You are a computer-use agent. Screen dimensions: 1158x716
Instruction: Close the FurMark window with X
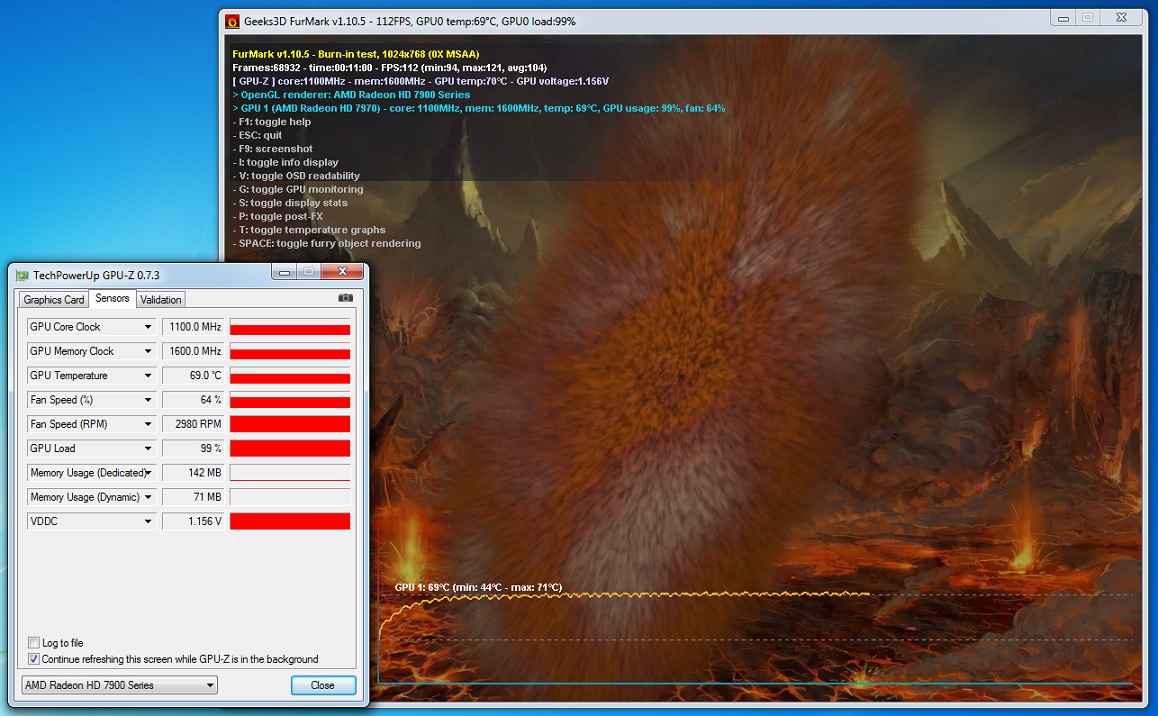[1121, 18]
